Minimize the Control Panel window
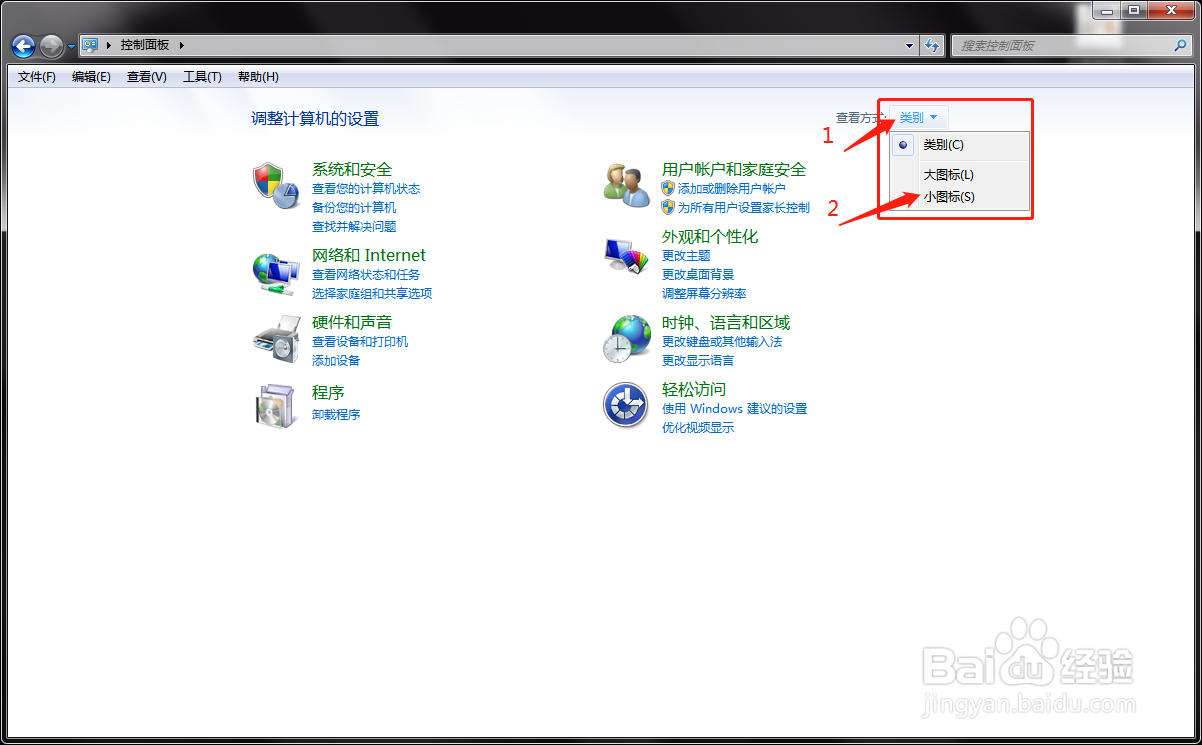Viewport: 1202px width, 745px height. tap(1106, 10)
